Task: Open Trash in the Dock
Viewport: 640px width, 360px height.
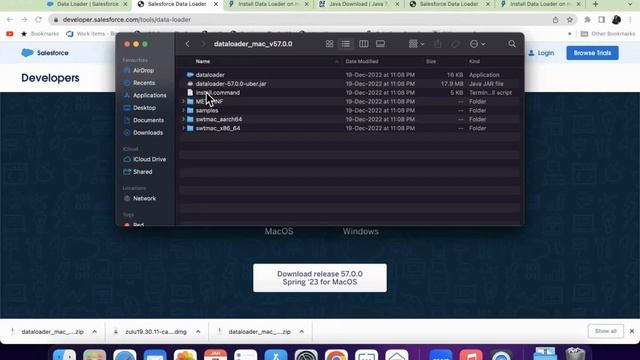Action: click(576, 354)
